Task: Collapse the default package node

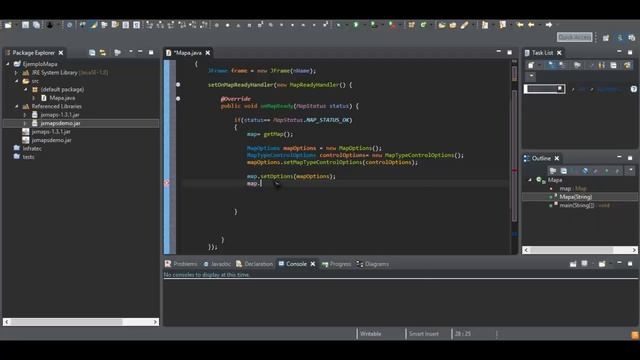Action: coord(26,89)
